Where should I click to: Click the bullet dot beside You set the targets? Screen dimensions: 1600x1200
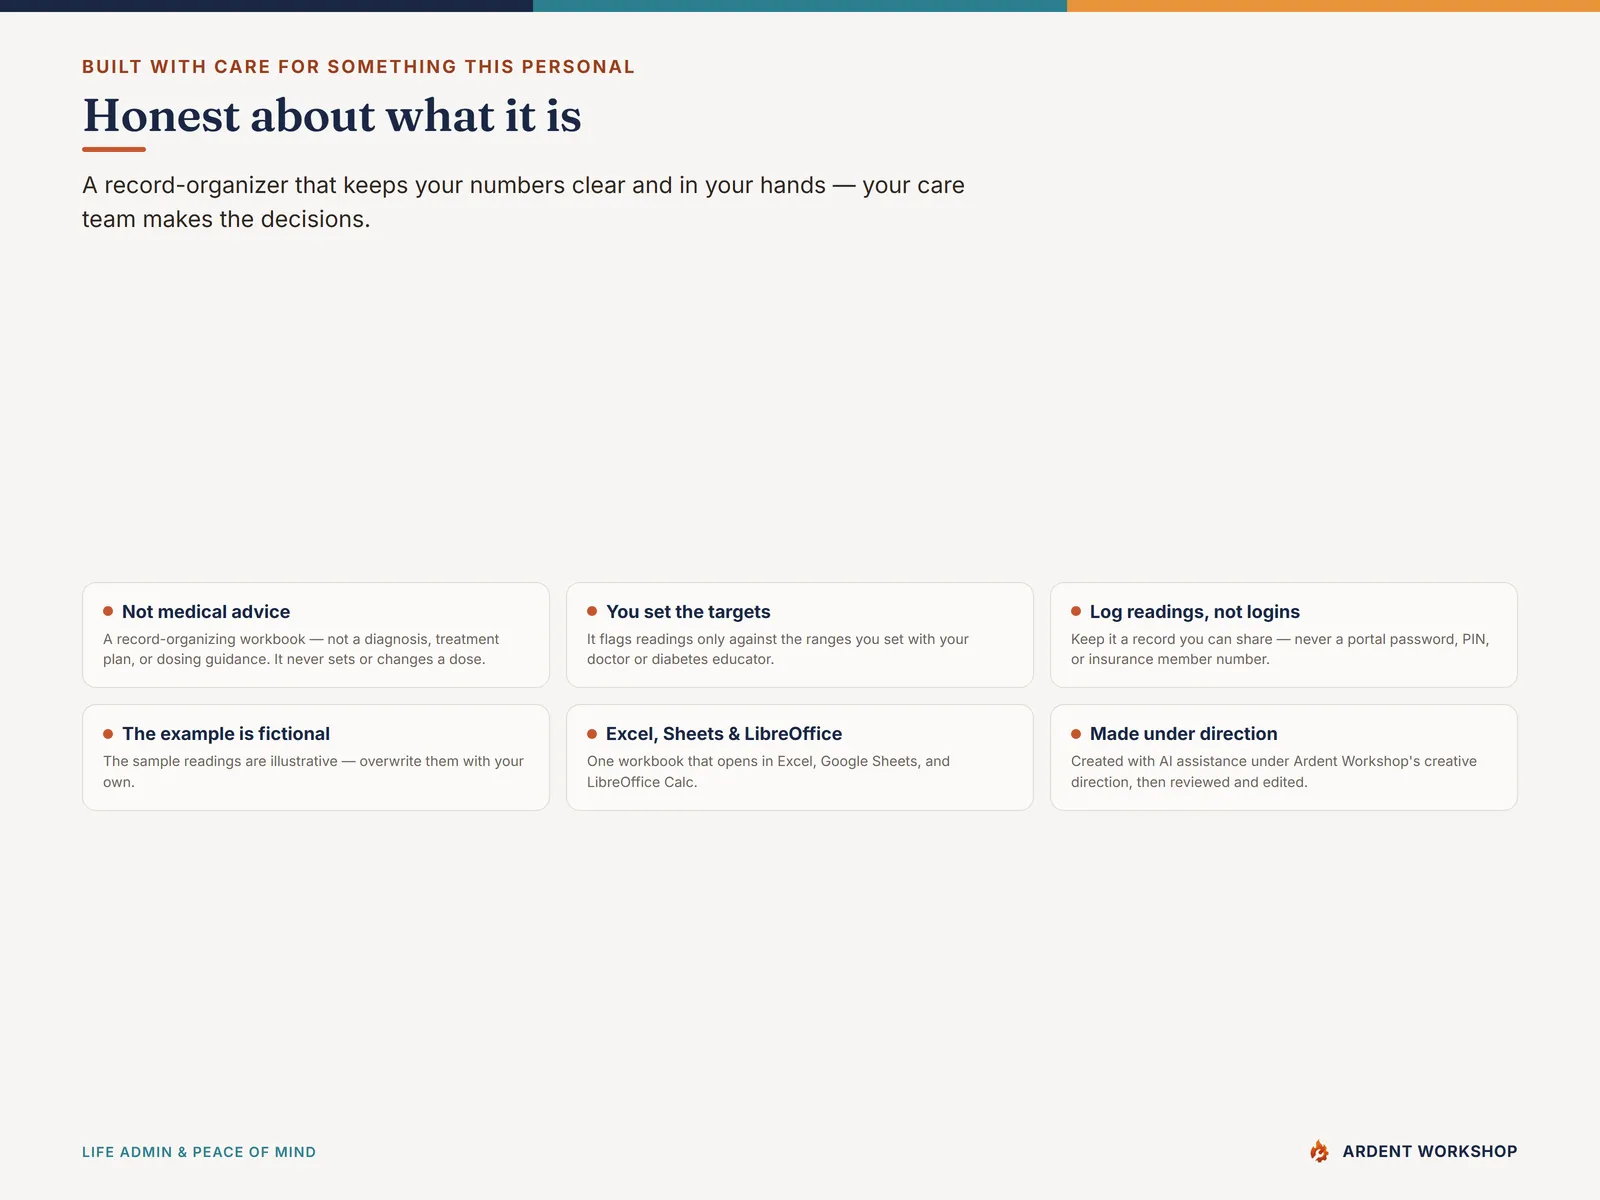(x=592, y=611)
